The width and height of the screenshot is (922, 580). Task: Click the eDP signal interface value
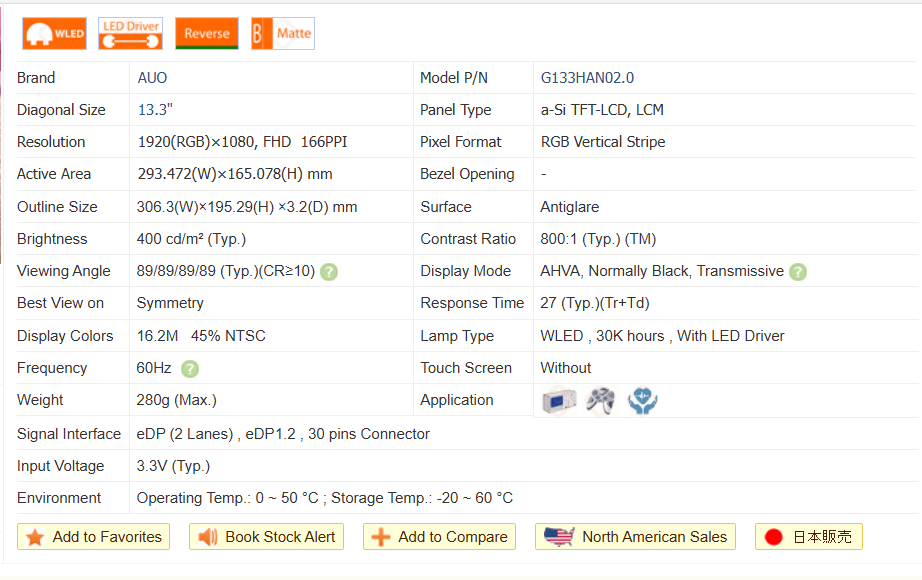[x=283, y=434]
